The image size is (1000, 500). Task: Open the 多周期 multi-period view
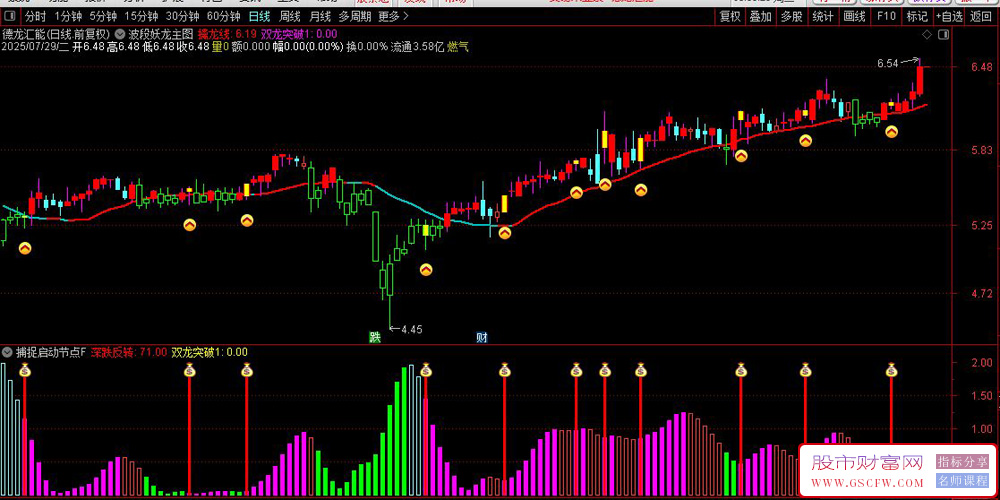355,17
